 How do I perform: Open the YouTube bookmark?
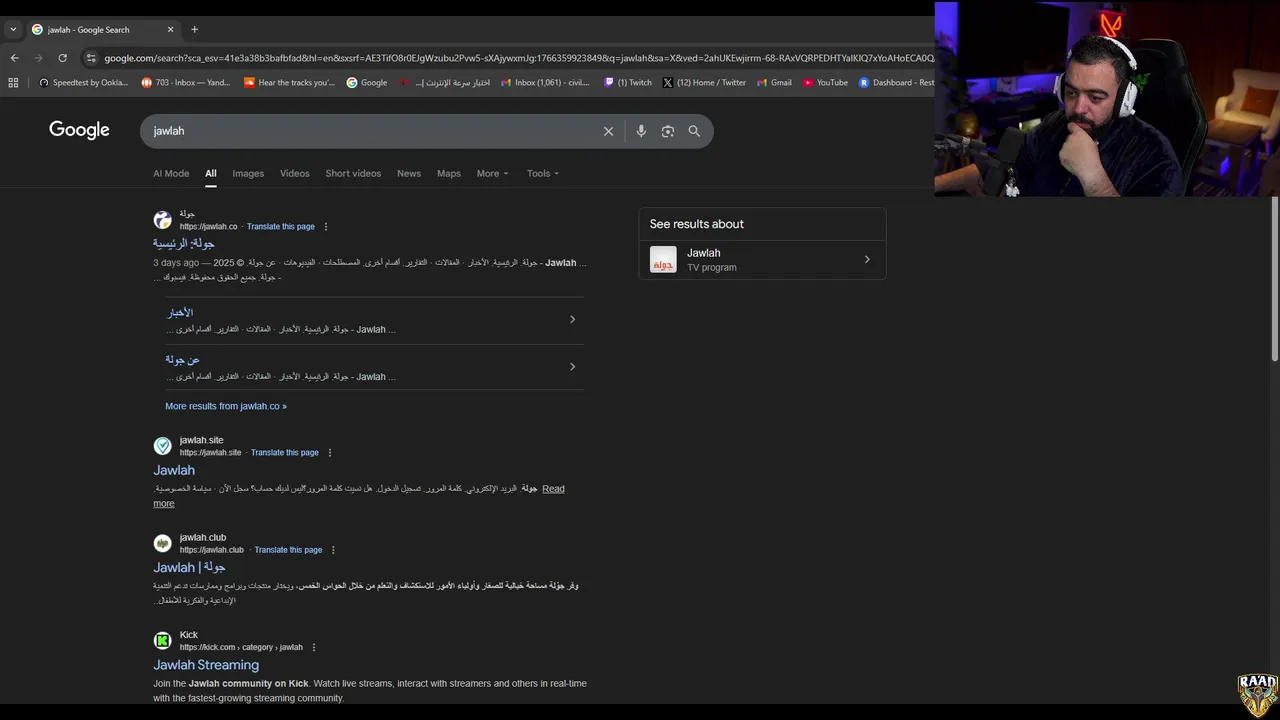[825, 83]
